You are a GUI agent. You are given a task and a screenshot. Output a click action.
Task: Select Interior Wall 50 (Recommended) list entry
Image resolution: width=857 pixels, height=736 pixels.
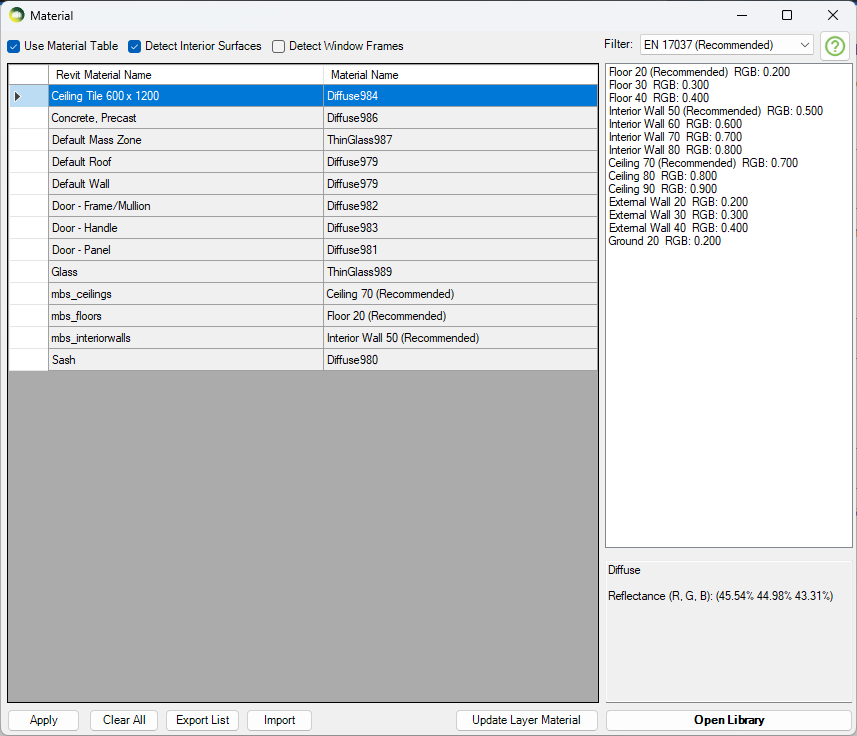pyautogui.click(x=685, y=111)
